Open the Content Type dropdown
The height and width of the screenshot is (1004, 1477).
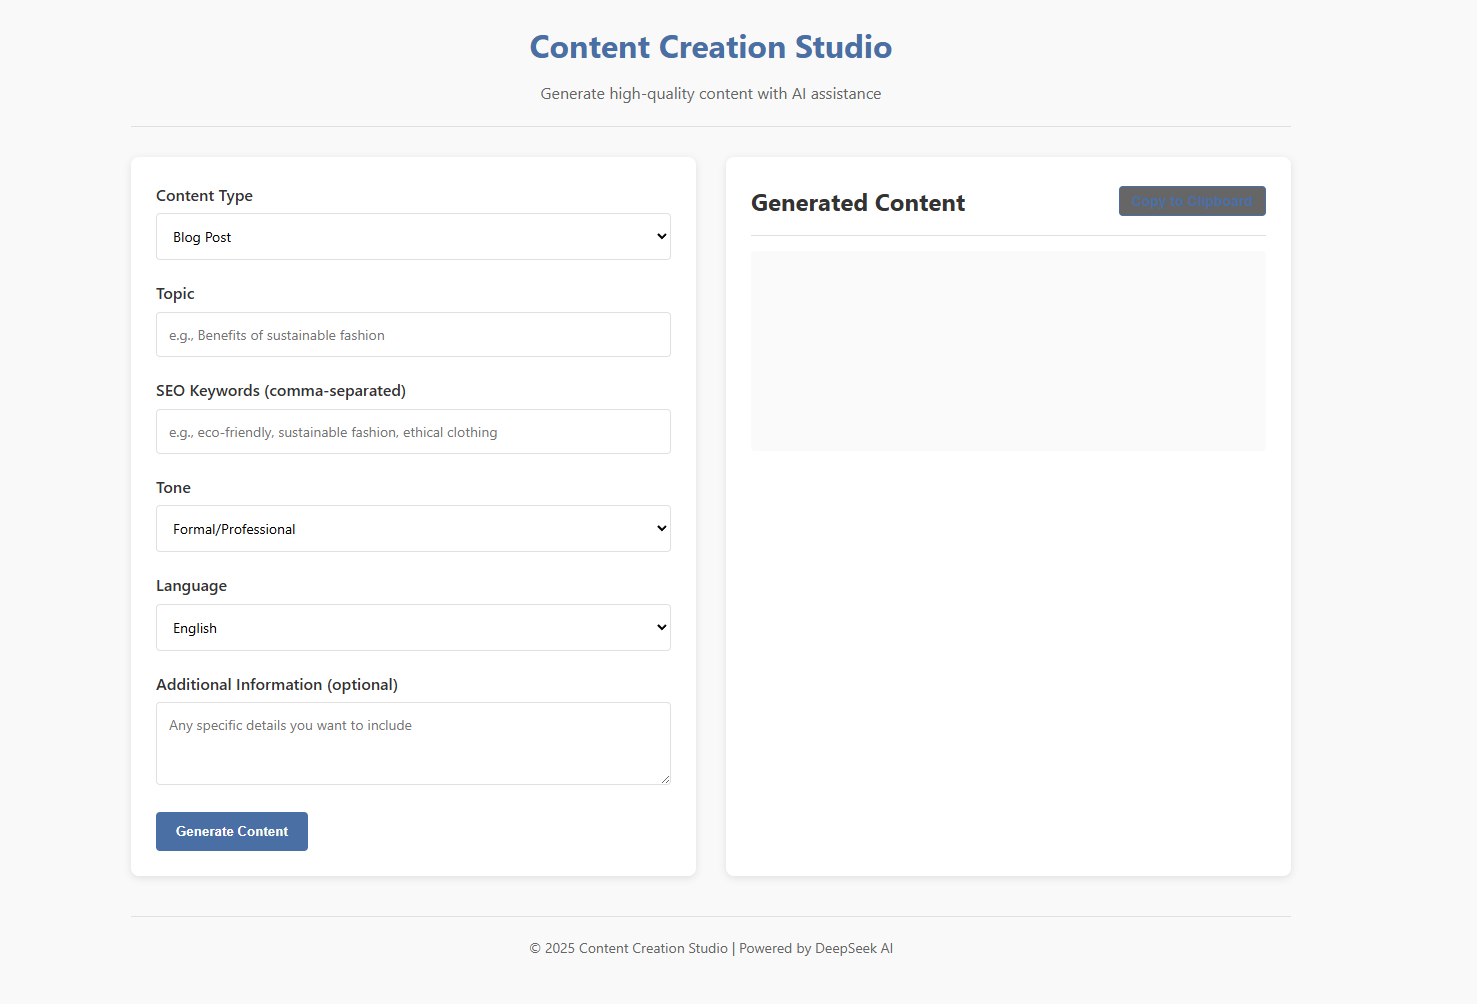click(412, 237)
